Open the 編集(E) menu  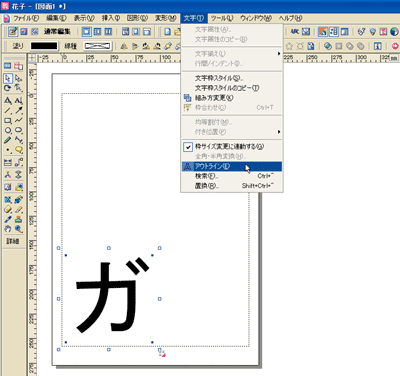point(56,18)
